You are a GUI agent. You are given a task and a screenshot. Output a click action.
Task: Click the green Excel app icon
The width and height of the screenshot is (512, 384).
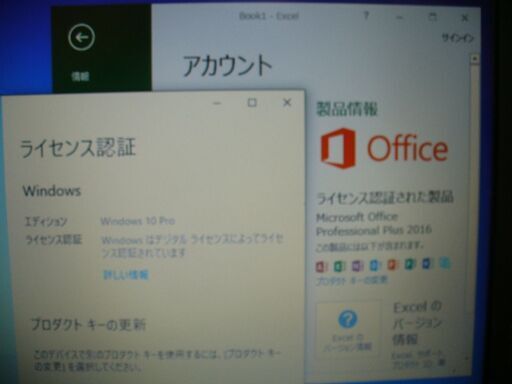339,266
